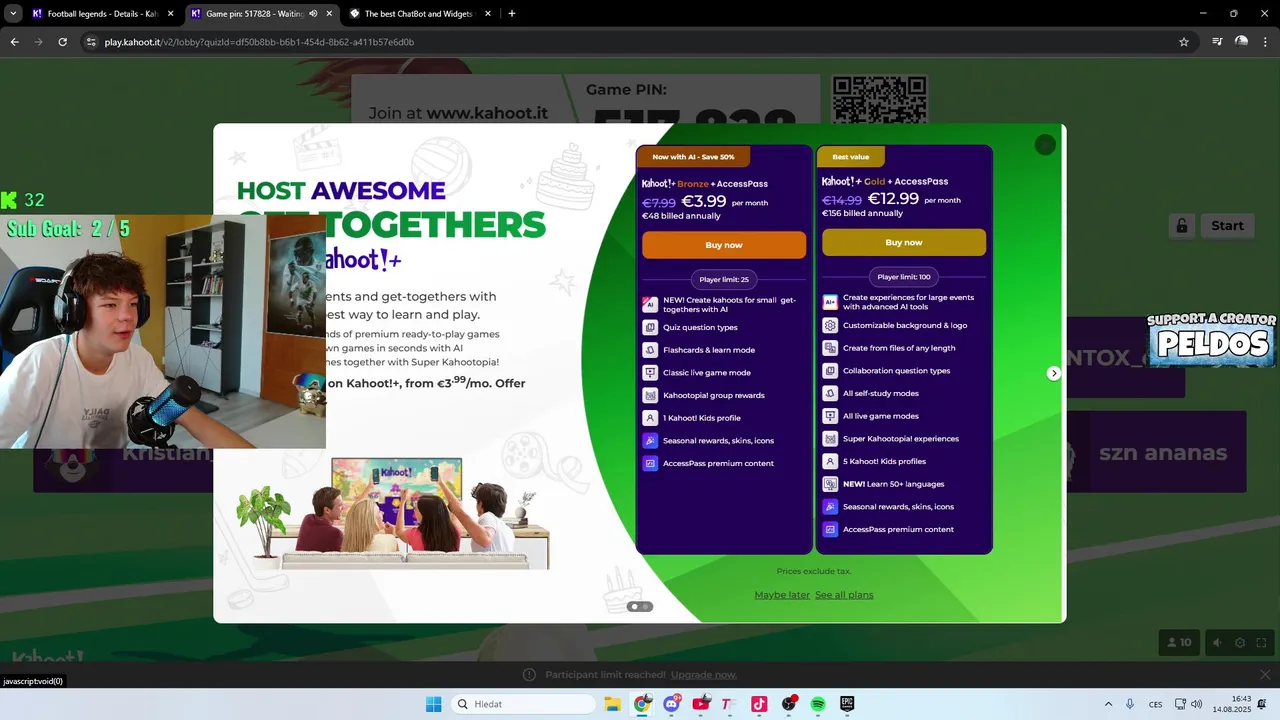Click the Maybe later link

pos(782,595)
